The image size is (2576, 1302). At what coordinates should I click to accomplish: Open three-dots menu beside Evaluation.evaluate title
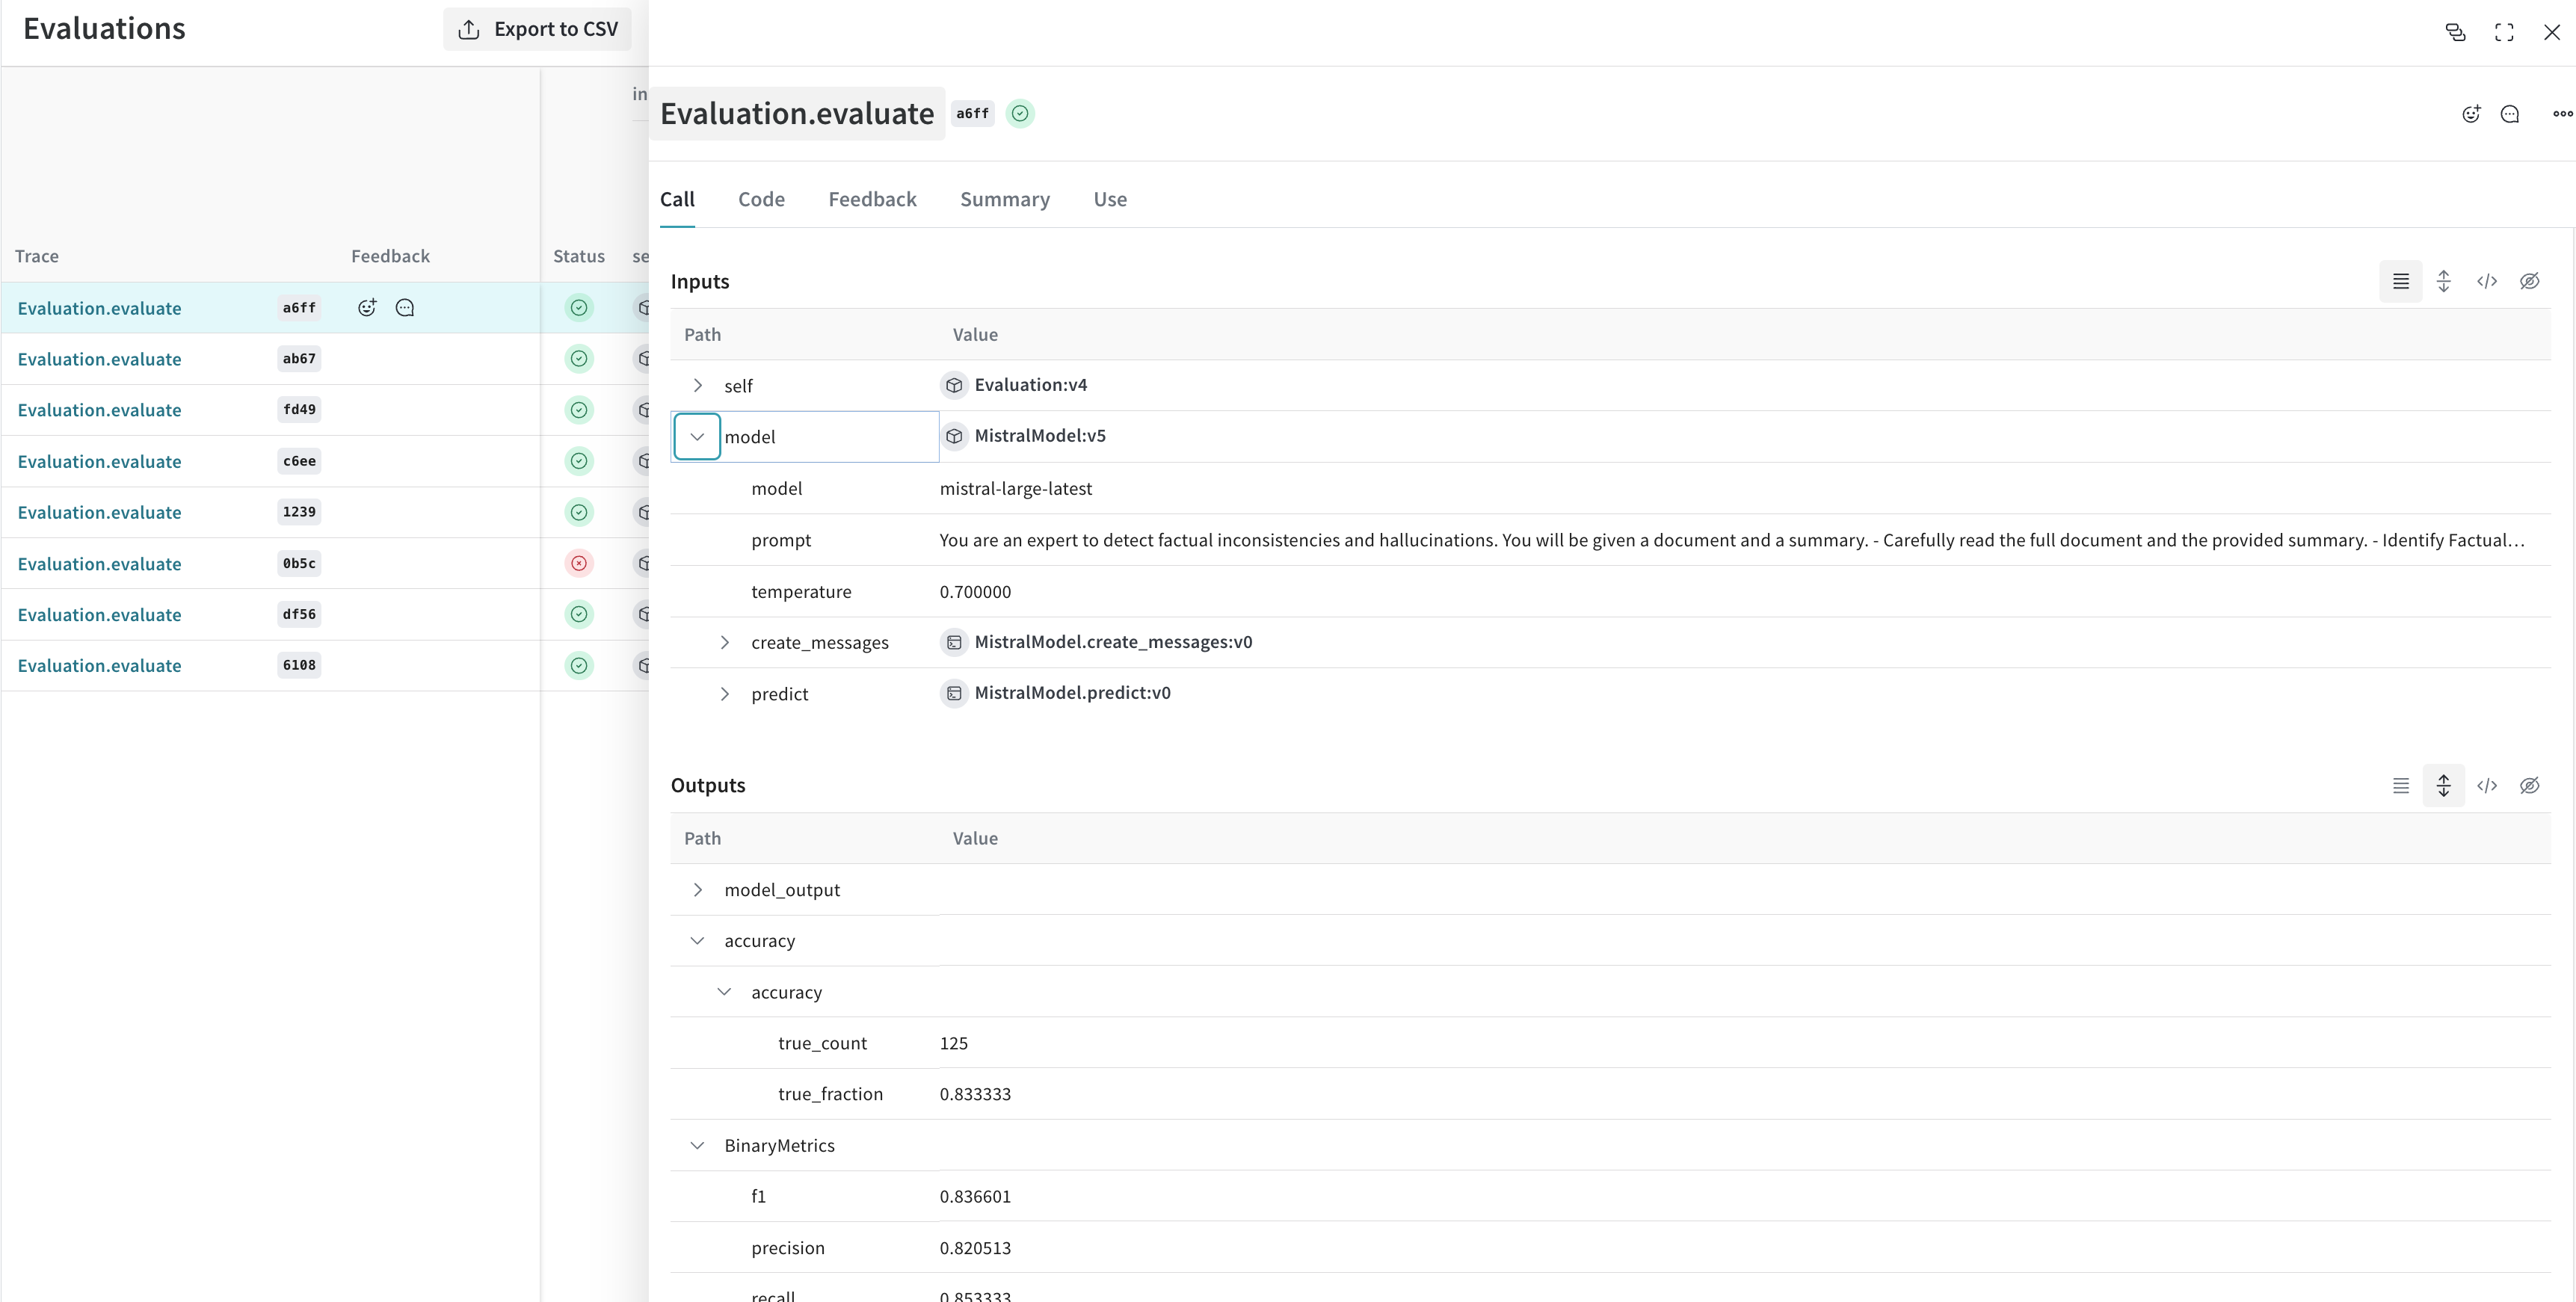[2562, 114]
